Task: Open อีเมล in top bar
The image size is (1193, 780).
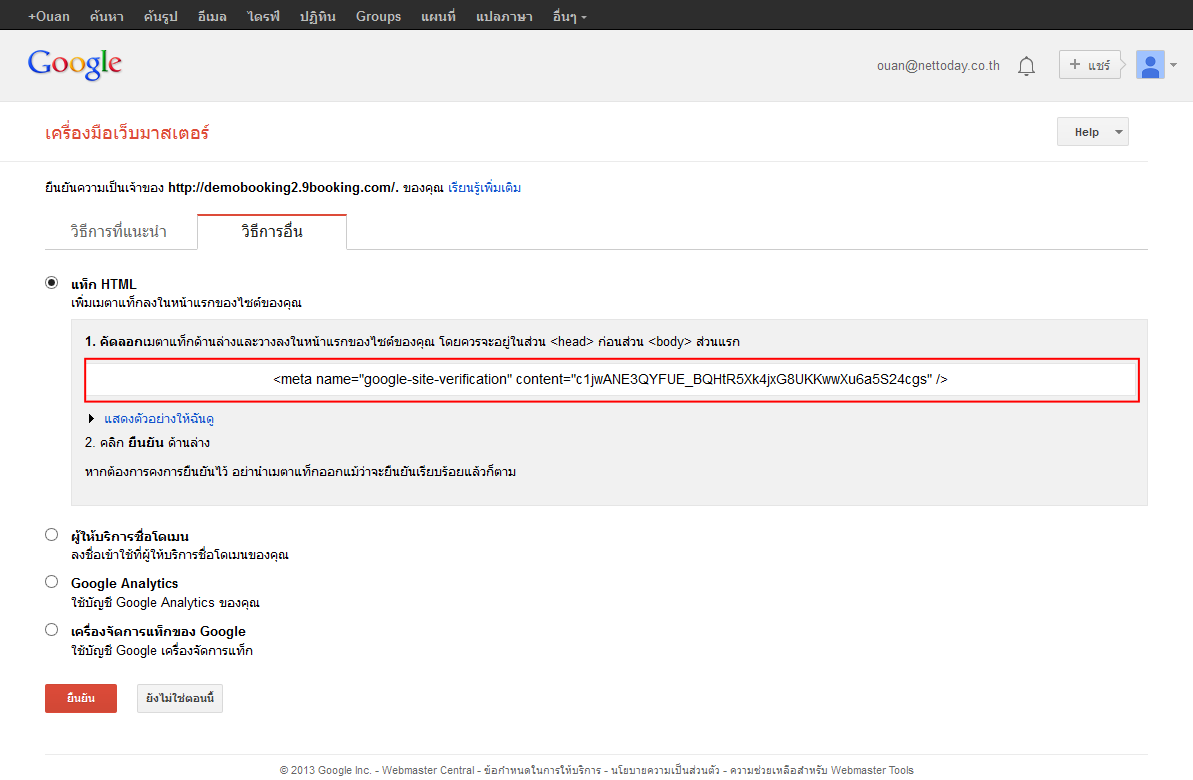Action: (x=212, y=16)
